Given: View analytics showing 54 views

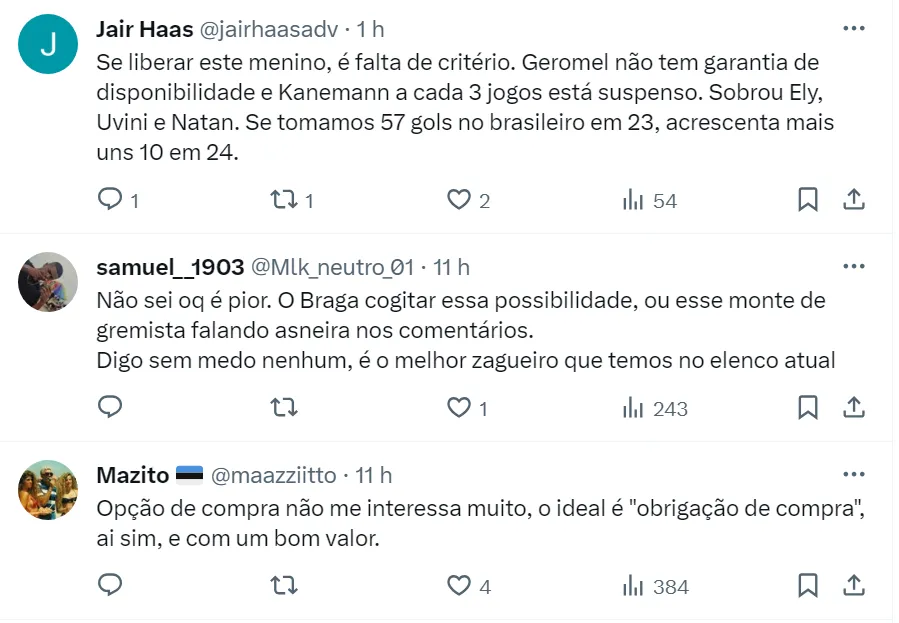Looking at the screenshot, I should click(x=649, y=200).
